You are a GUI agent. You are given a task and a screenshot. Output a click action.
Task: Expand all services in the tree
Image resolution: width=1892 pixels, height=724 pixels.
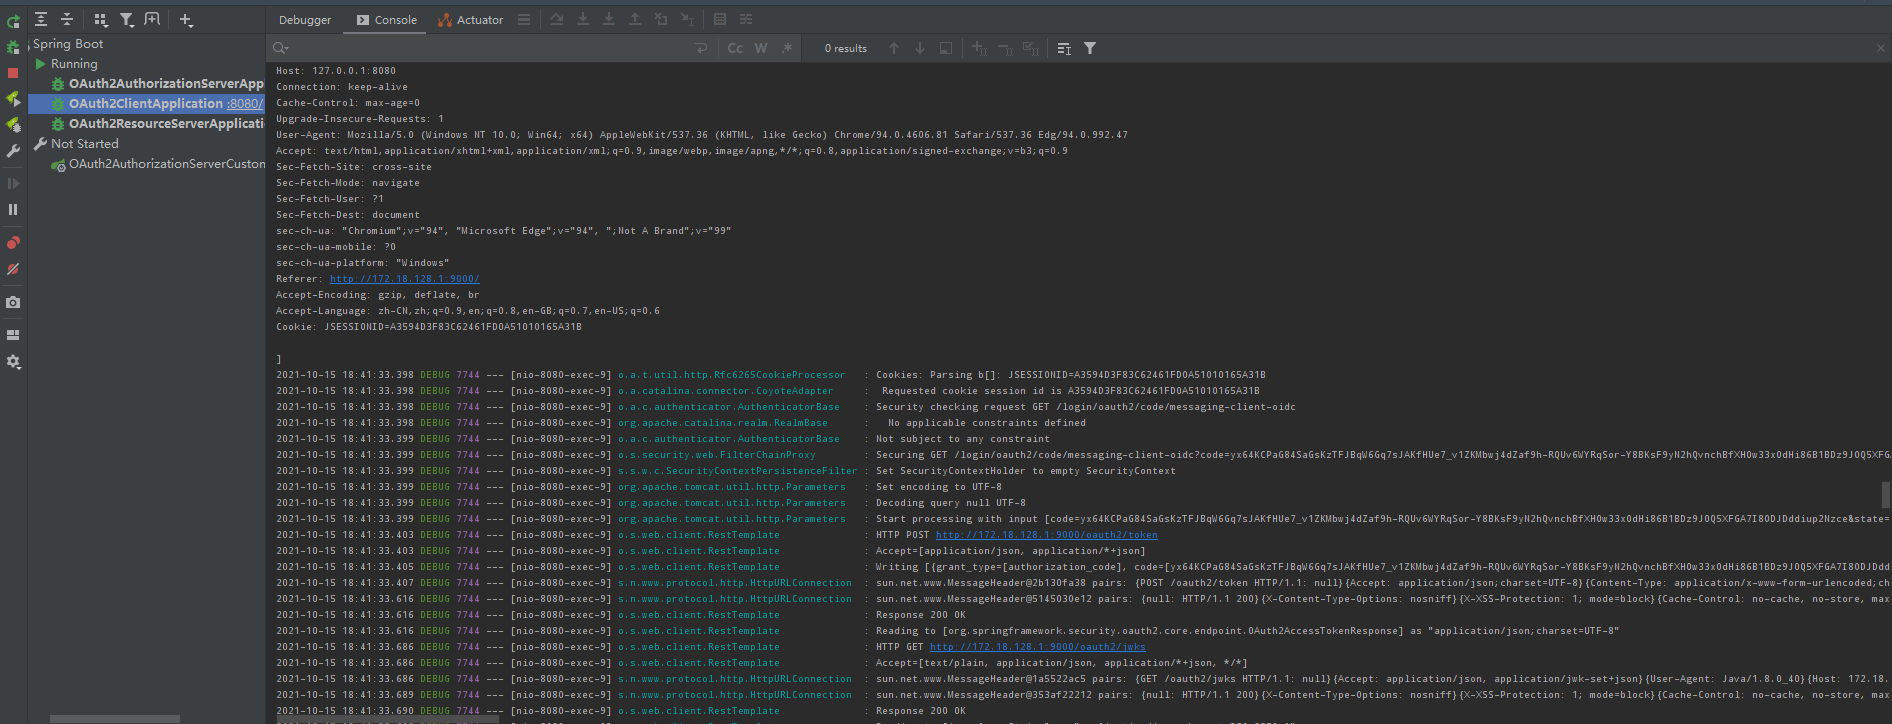pos(41,19)
